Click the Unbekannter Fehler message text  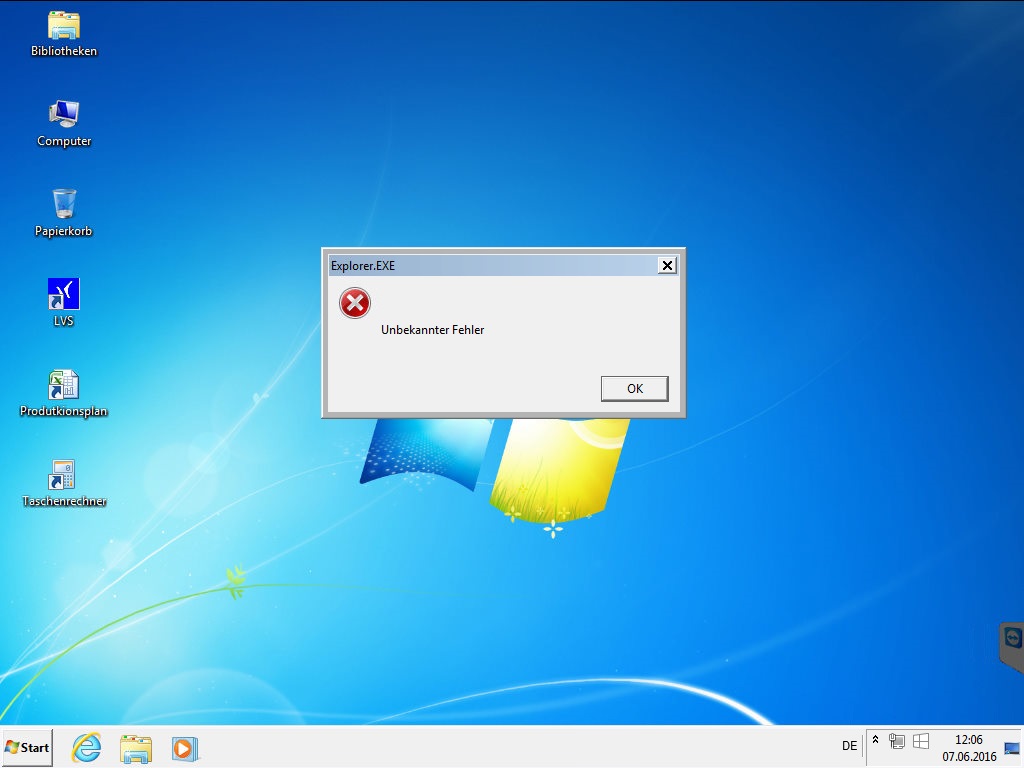[x=432, y=330]
